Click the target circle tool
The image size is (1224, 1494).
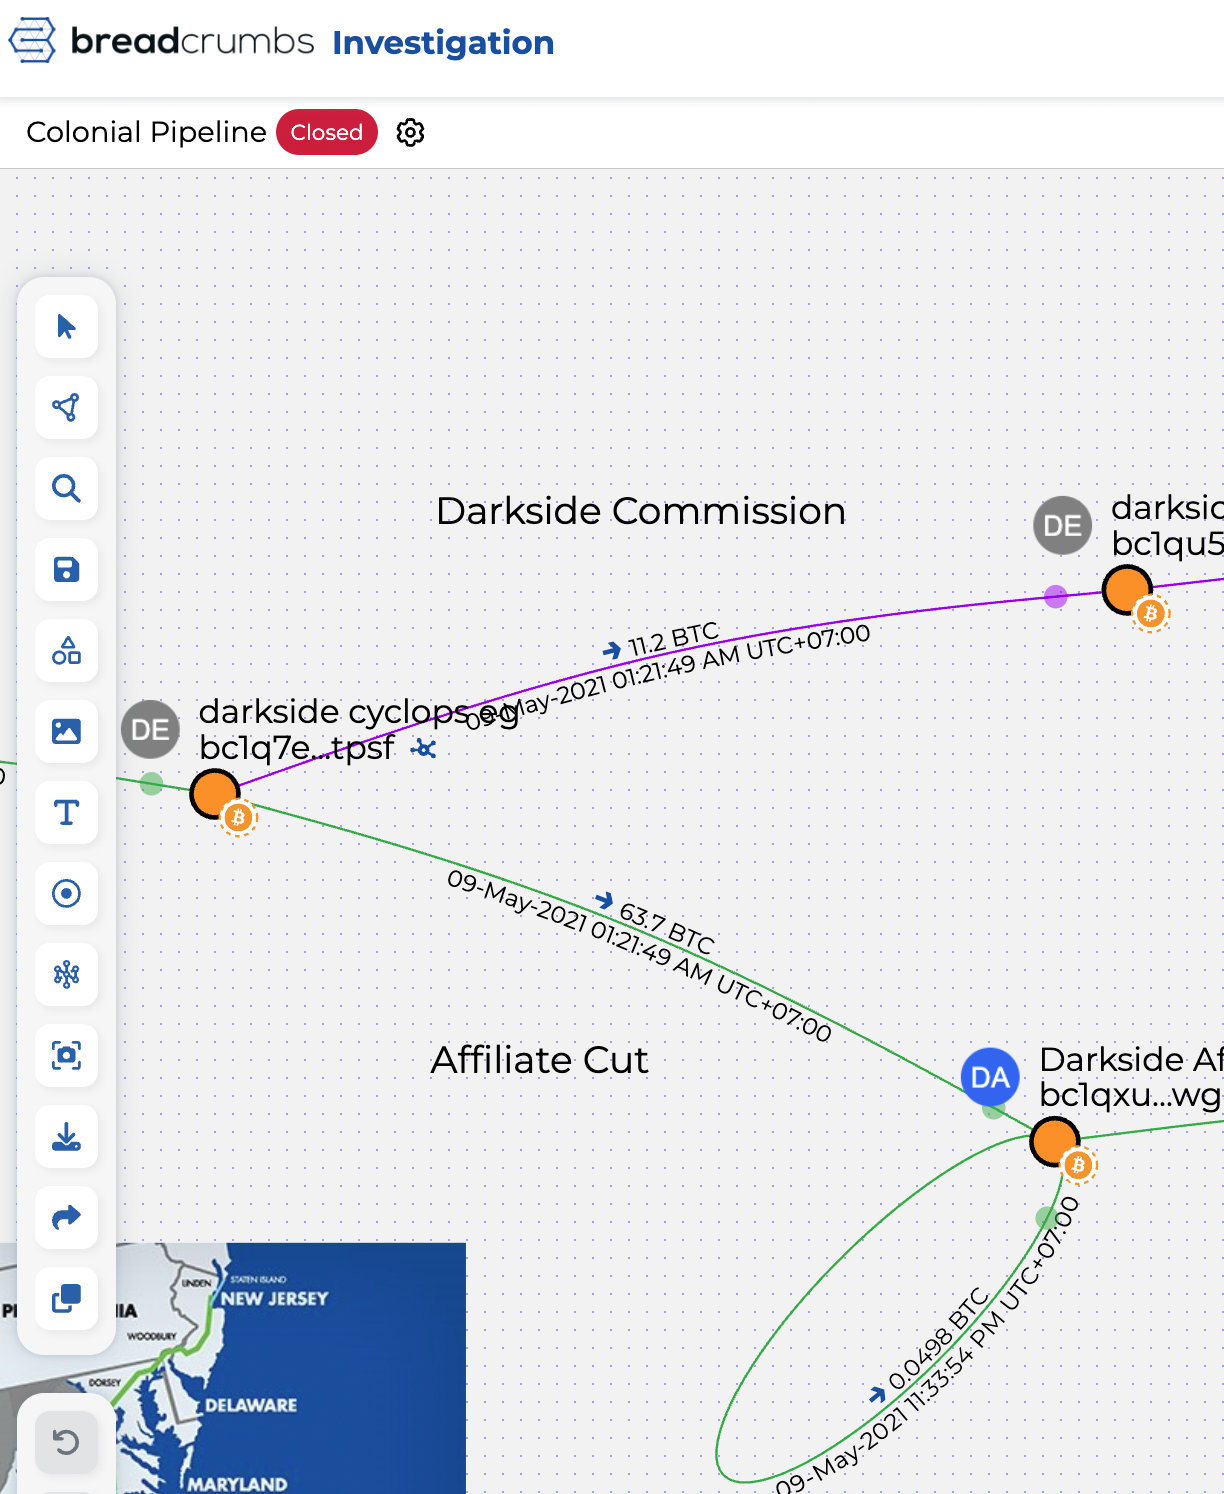pyautogui.click(x=66, y=894)
